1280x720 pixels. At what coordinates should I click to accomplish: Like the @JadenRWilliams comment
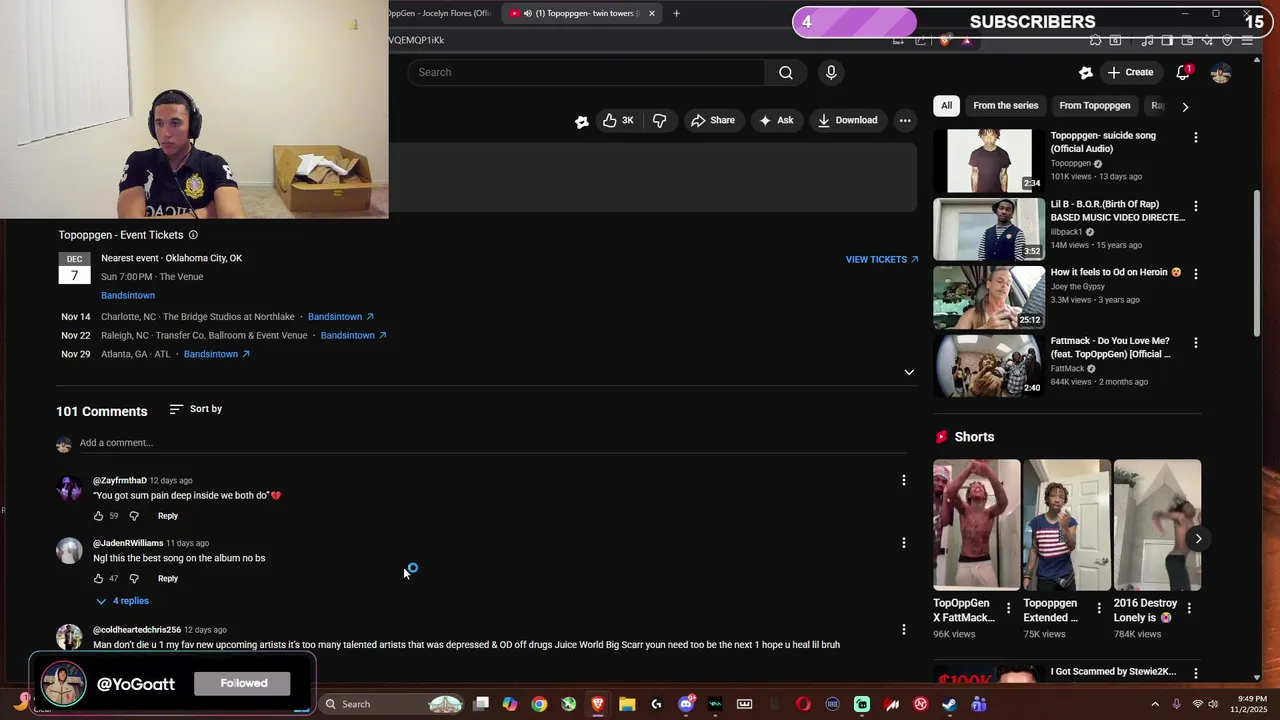point(98,579)
